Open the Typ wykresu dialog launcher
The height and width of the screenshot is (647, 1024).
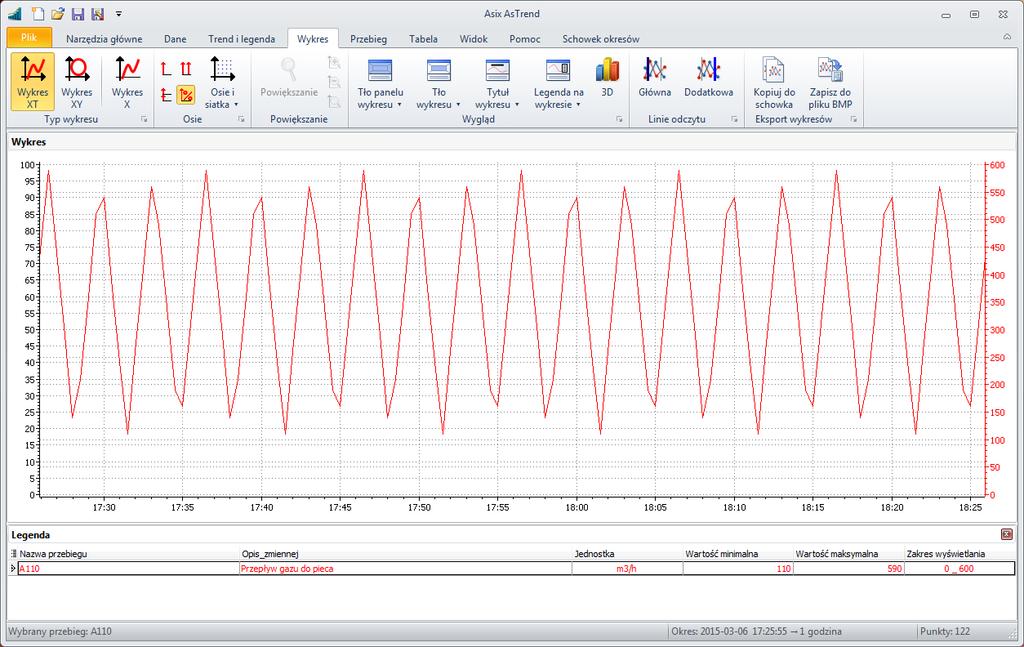click(x=144, y=119)
